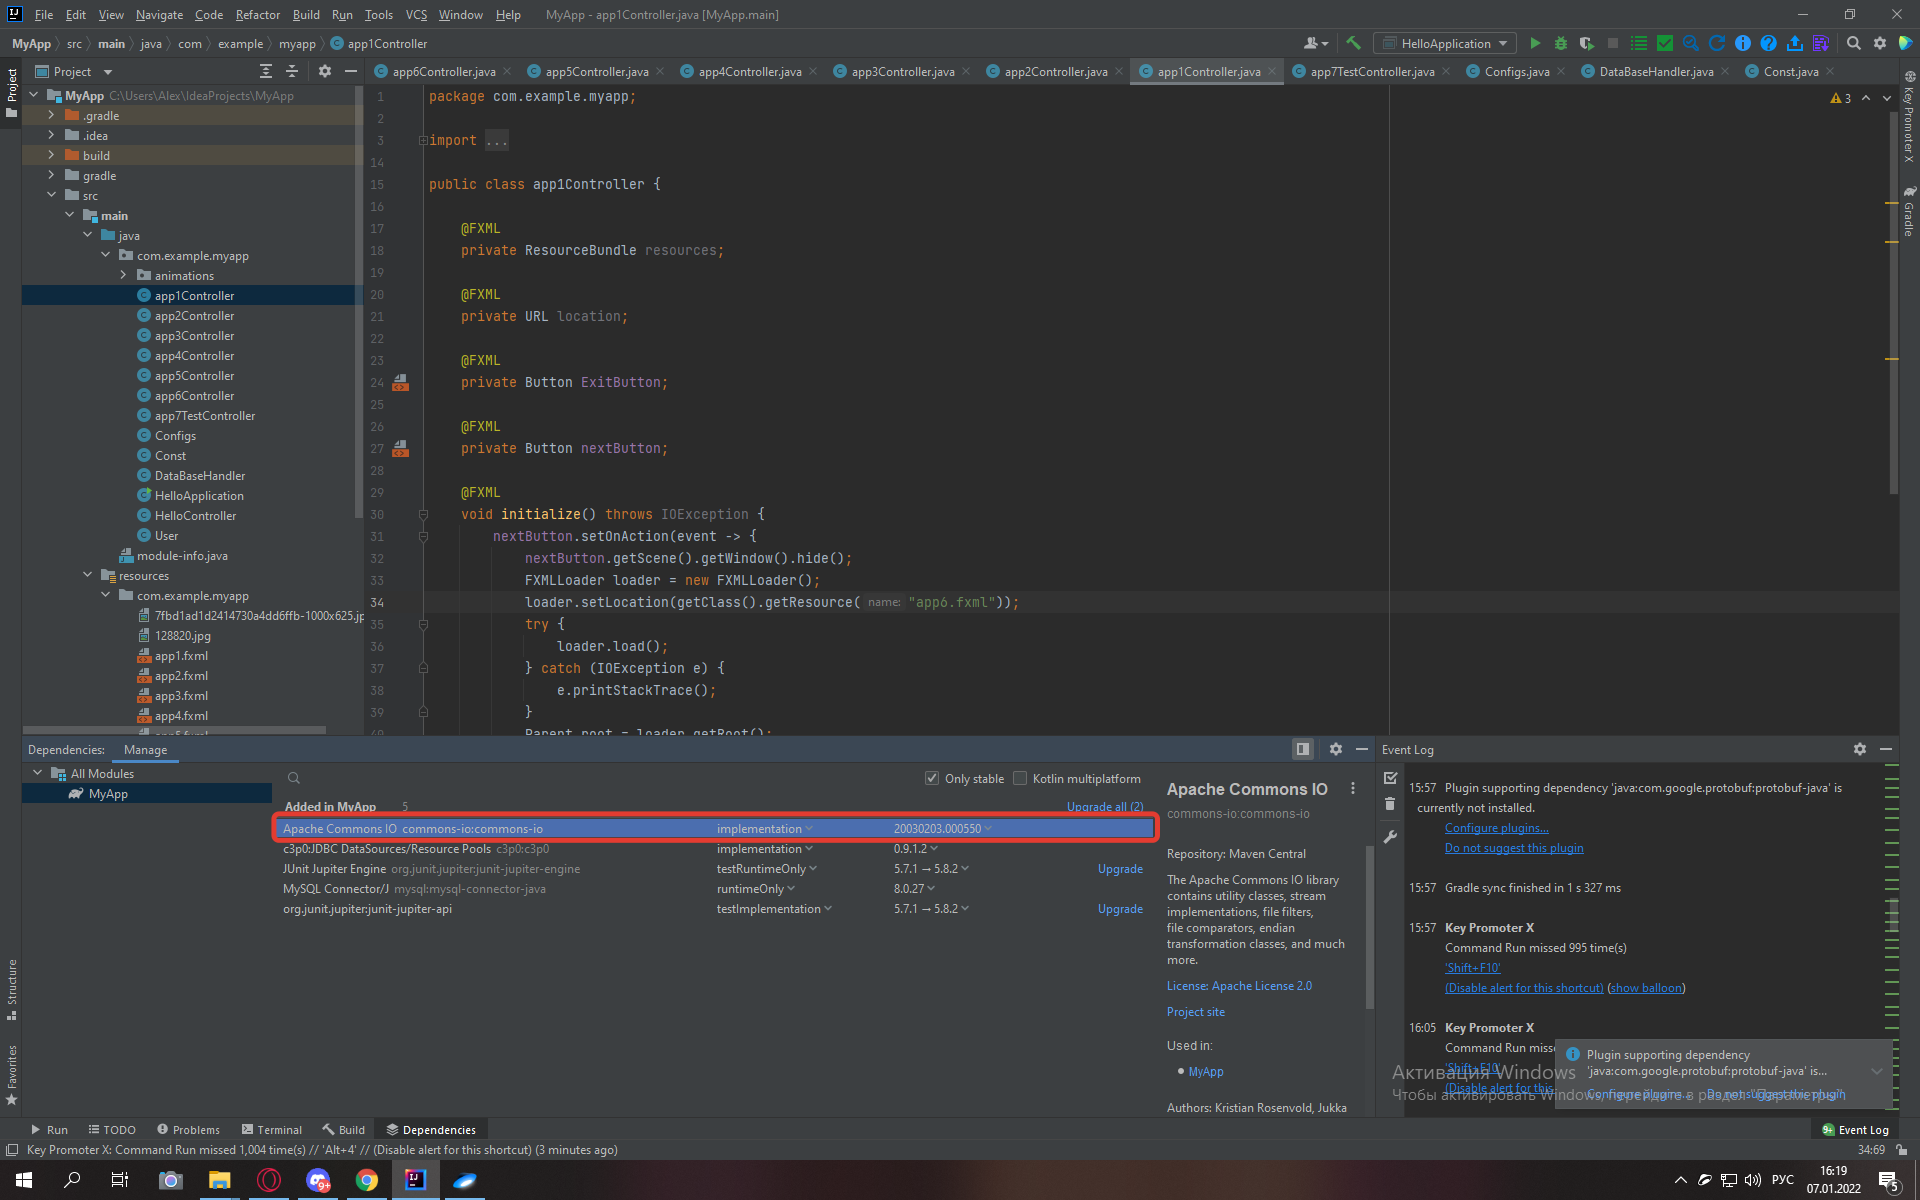
Task: Expand folded import block in editor
Action: [423, 140]
